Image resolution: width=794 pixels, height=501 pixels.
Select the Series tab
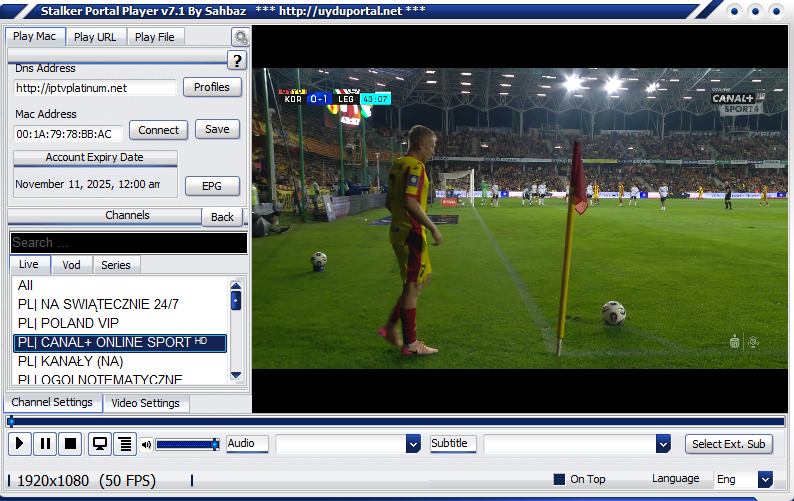[115, 265]
